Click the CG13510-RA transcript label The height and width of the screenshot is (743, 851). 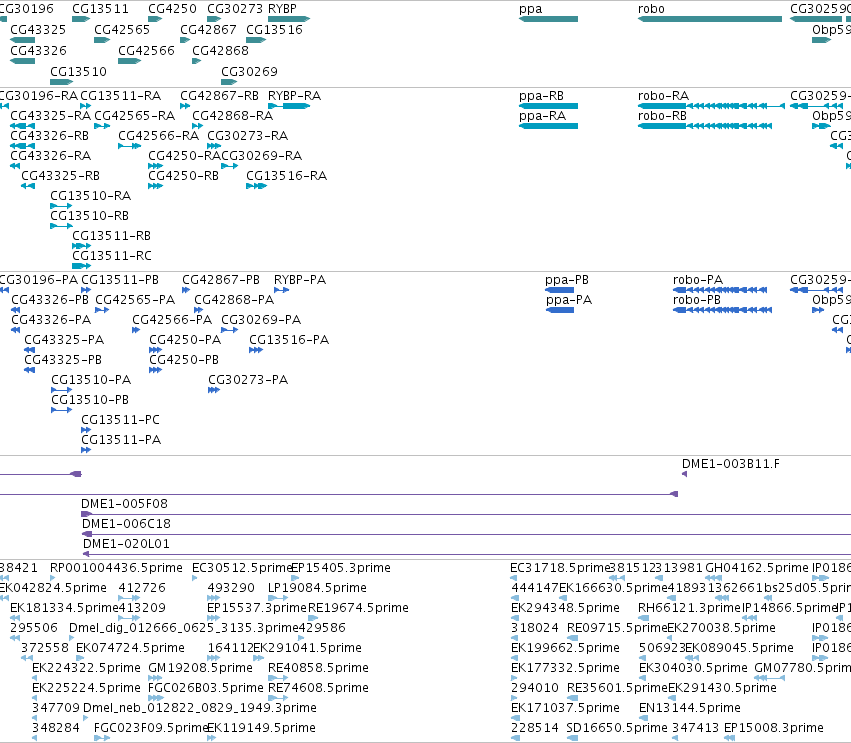[x=91, y=195]
